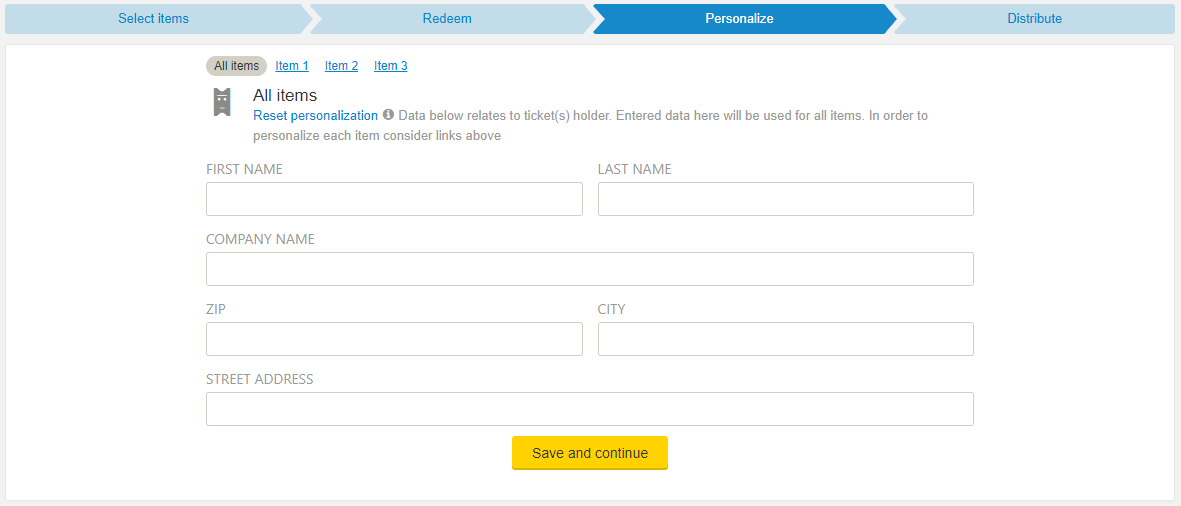Focus the First Name field
Image resolution: width=1181 pixels, height=506 pixels.
[395, 199]
